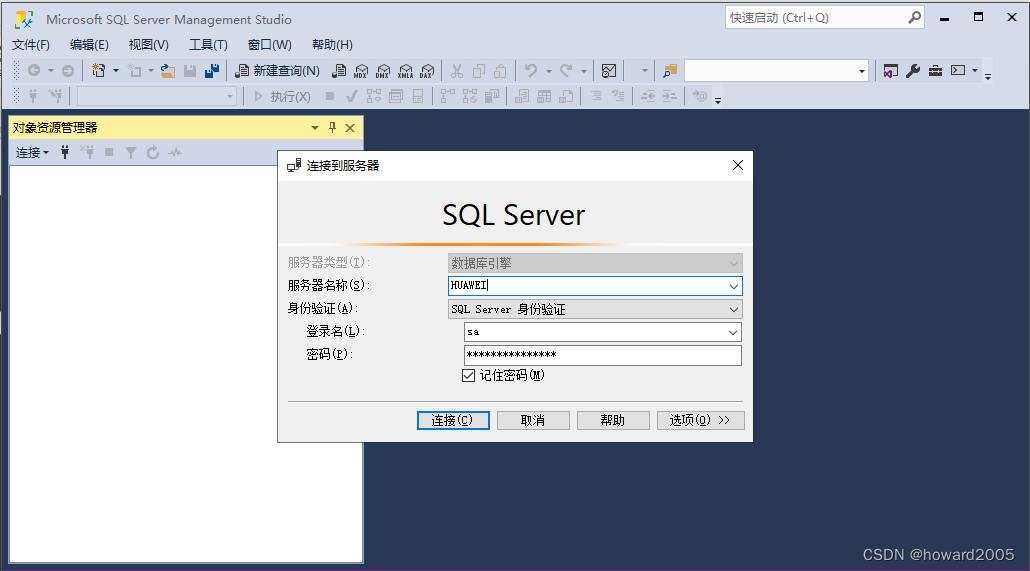1030x571 pixels.
Task: Open the 视图(V) menu
Action: click(x=148, y=45)
